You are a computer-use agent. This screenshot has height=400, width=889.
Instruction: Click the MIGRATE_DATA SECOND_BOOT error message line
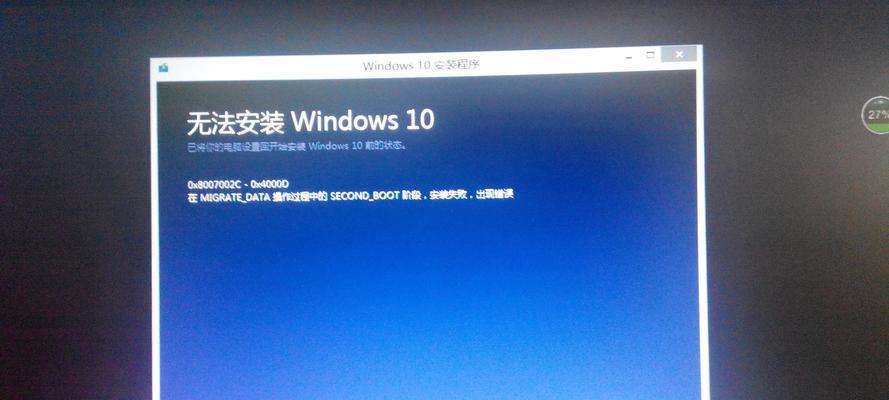click(x=350, y=195)
